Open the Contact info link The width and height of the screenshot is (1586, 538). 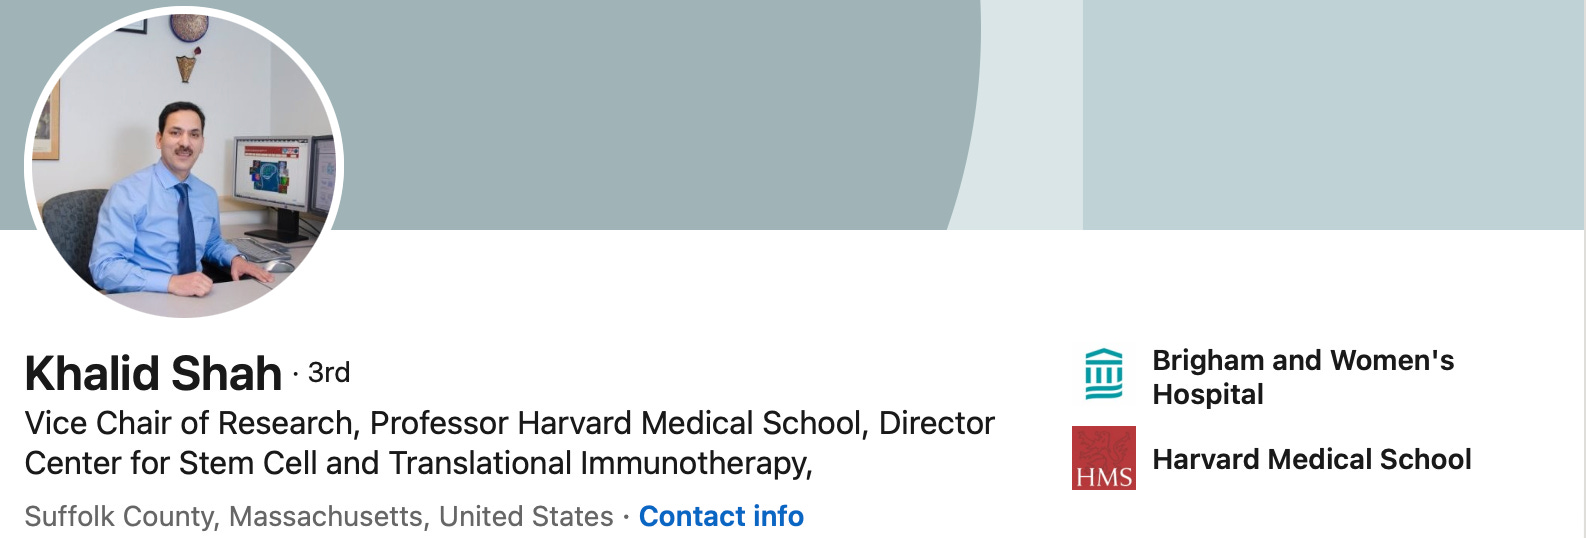[721, 516]
